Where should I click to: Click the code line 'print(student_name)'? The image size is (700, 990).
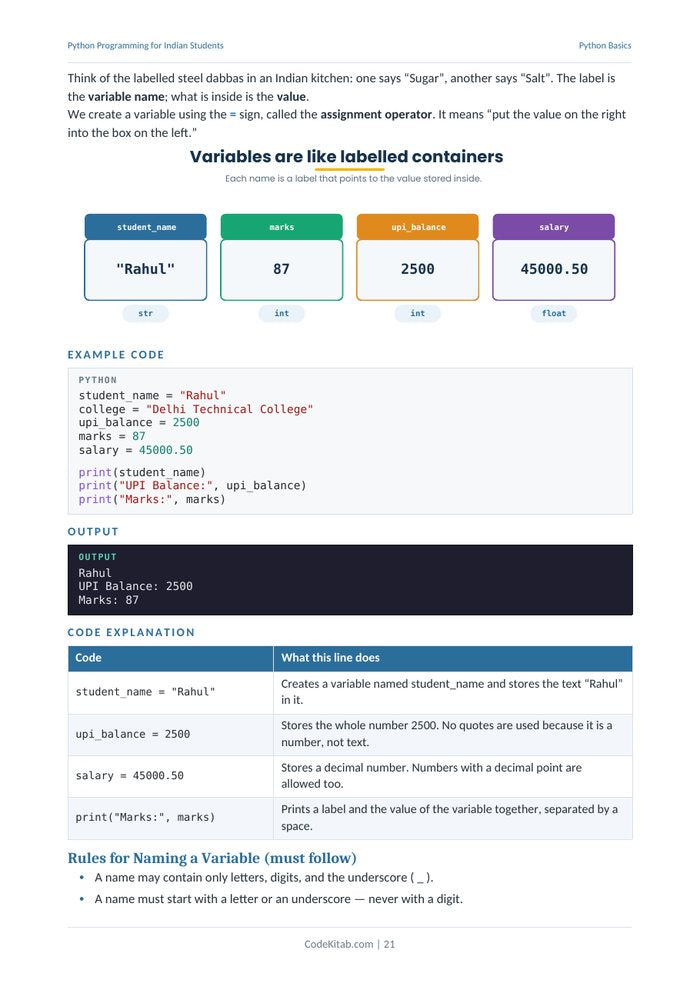(x=142, y=472)
